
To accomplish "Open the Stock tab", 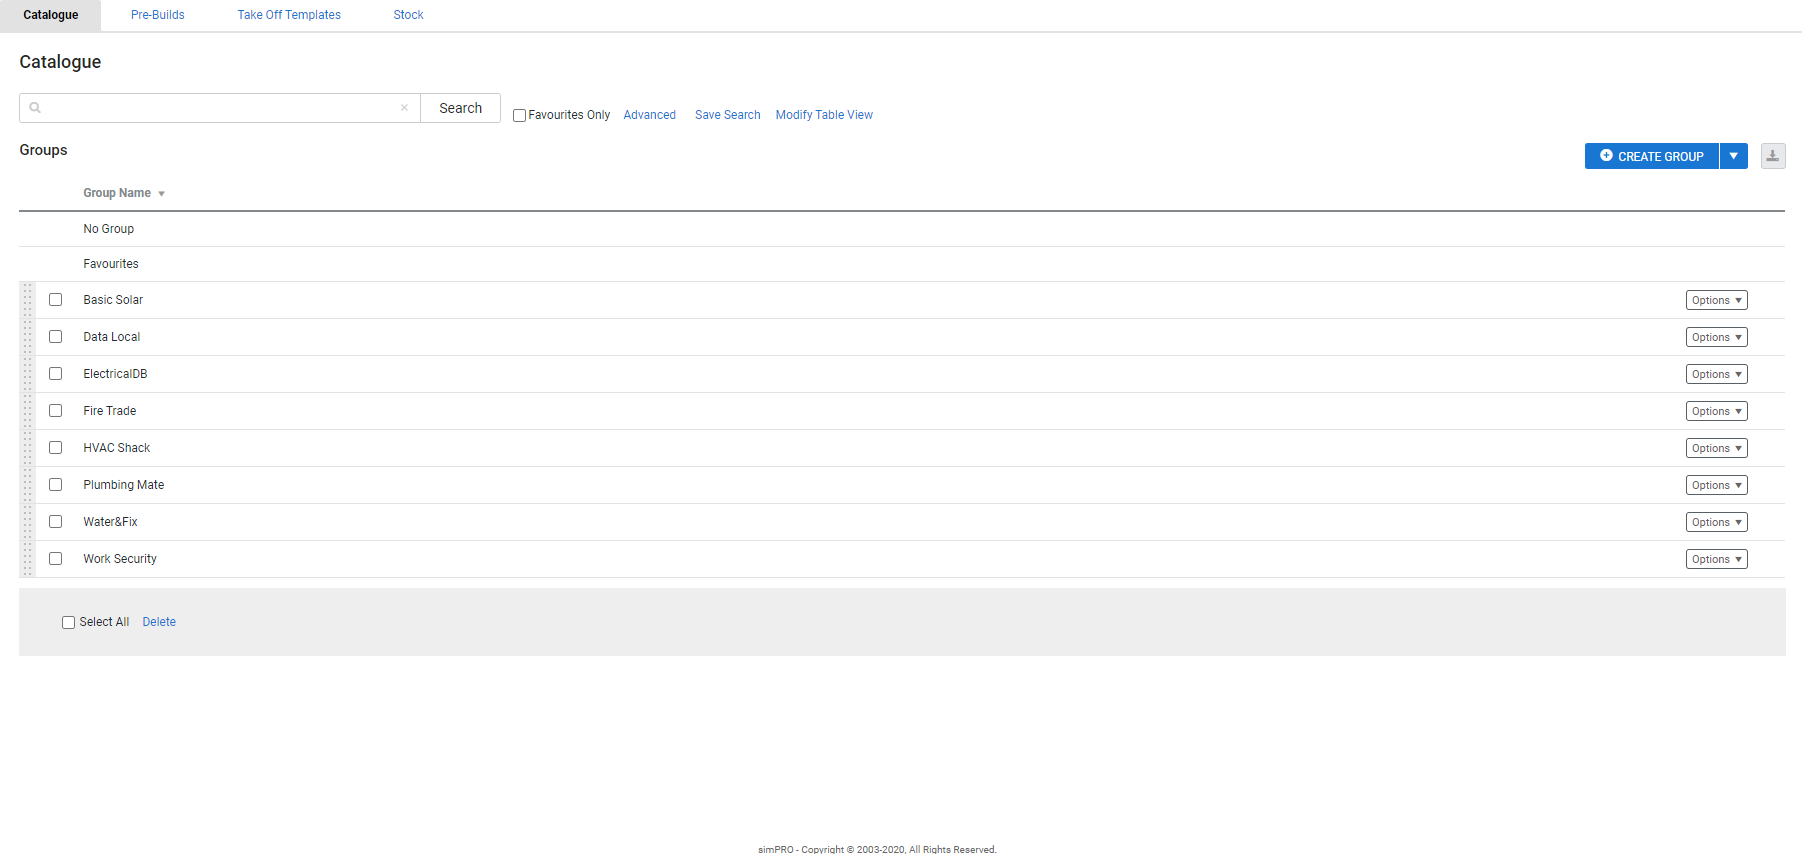I will (408, 15).
